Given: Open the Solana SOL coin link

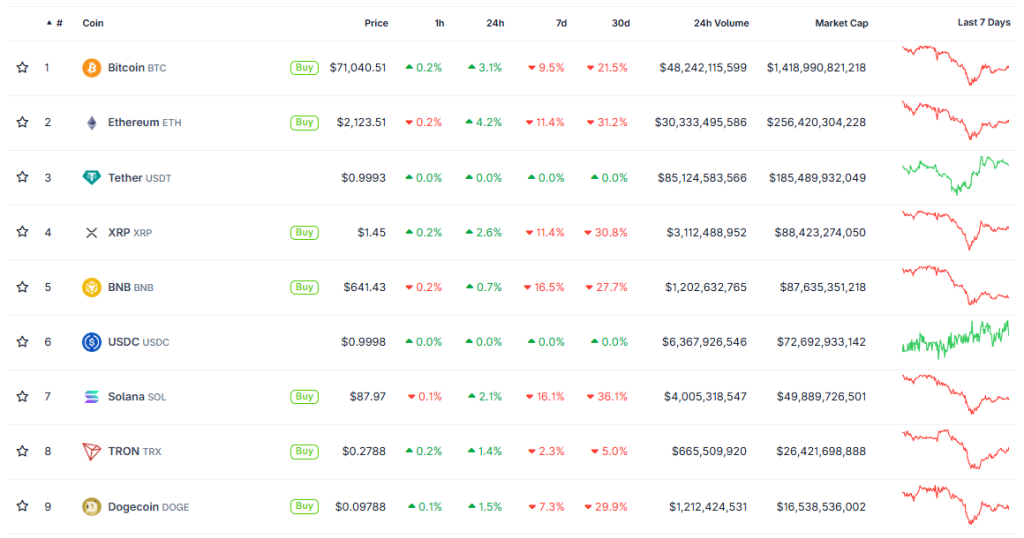Looking at the screenshot, I should 137,397.
